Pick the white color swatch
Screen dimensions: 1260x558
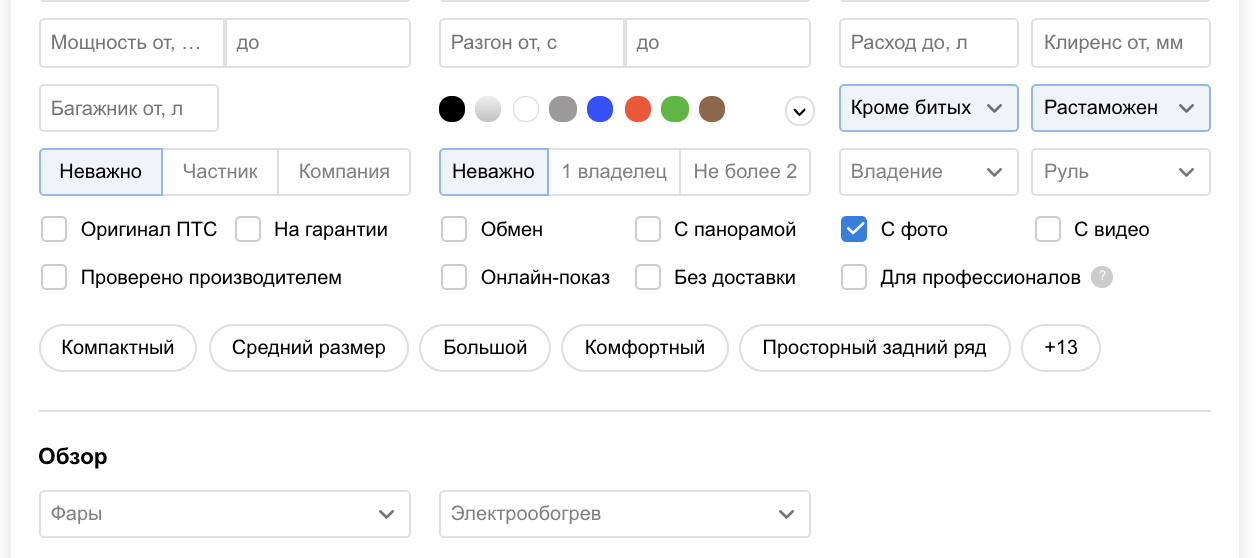point(526,109)
